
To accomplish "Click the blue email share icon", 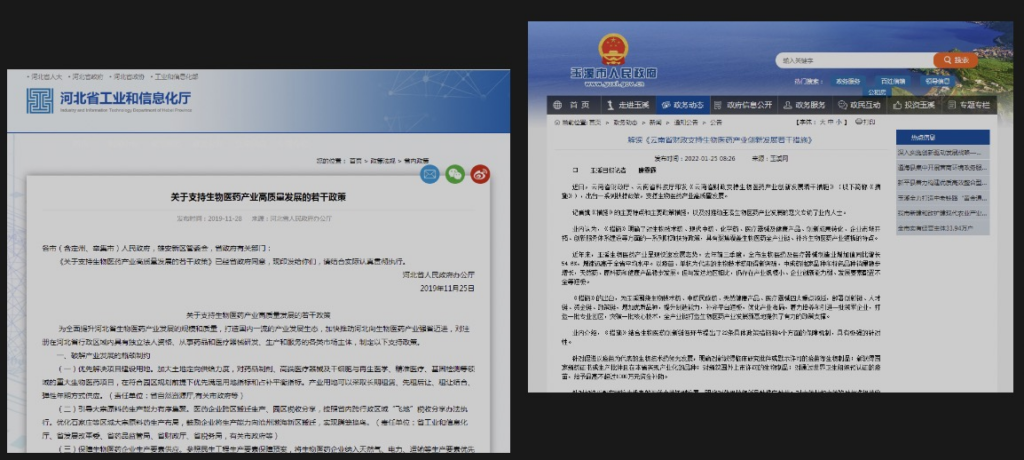I will (x=430, y=175).
